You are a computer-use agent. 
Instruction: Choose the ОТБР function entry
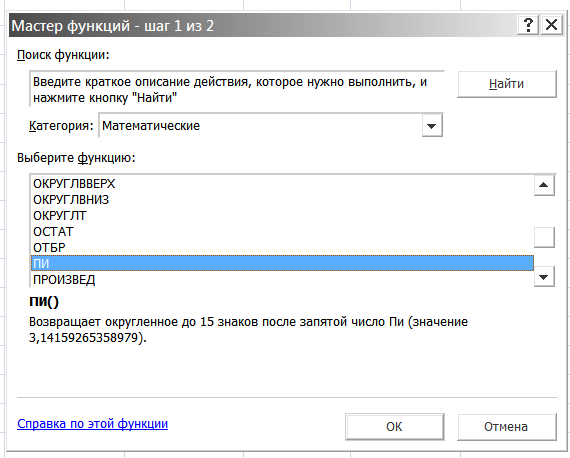click(x=282, y=248)
